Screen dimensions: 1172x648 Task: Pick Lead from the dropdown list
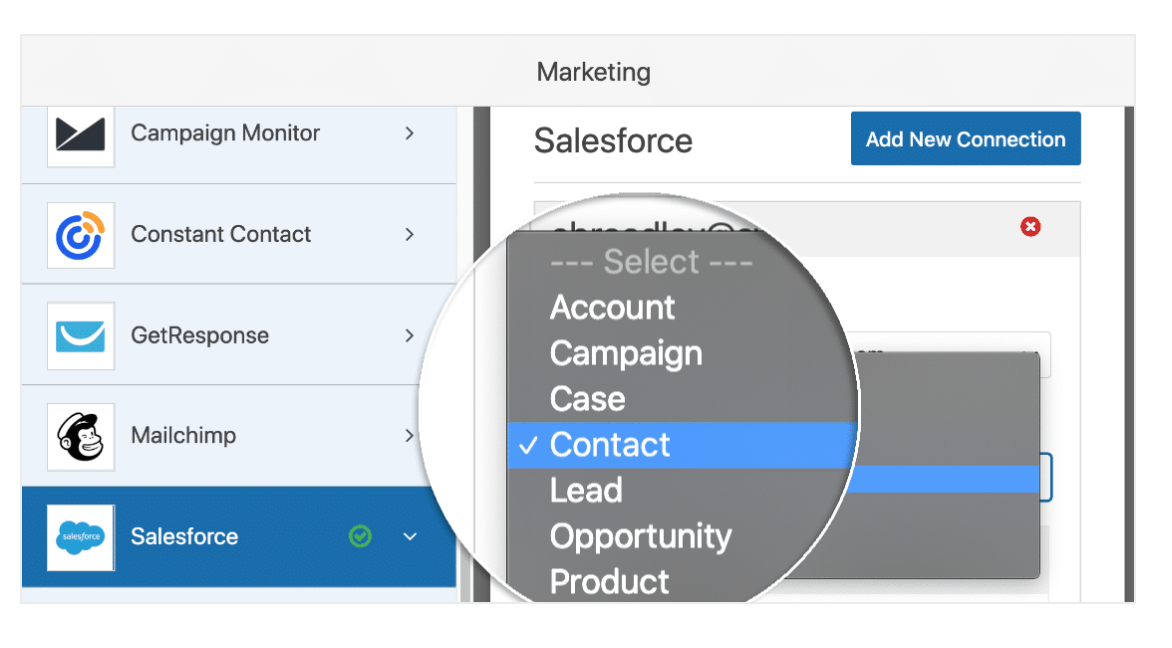point(586,490)
